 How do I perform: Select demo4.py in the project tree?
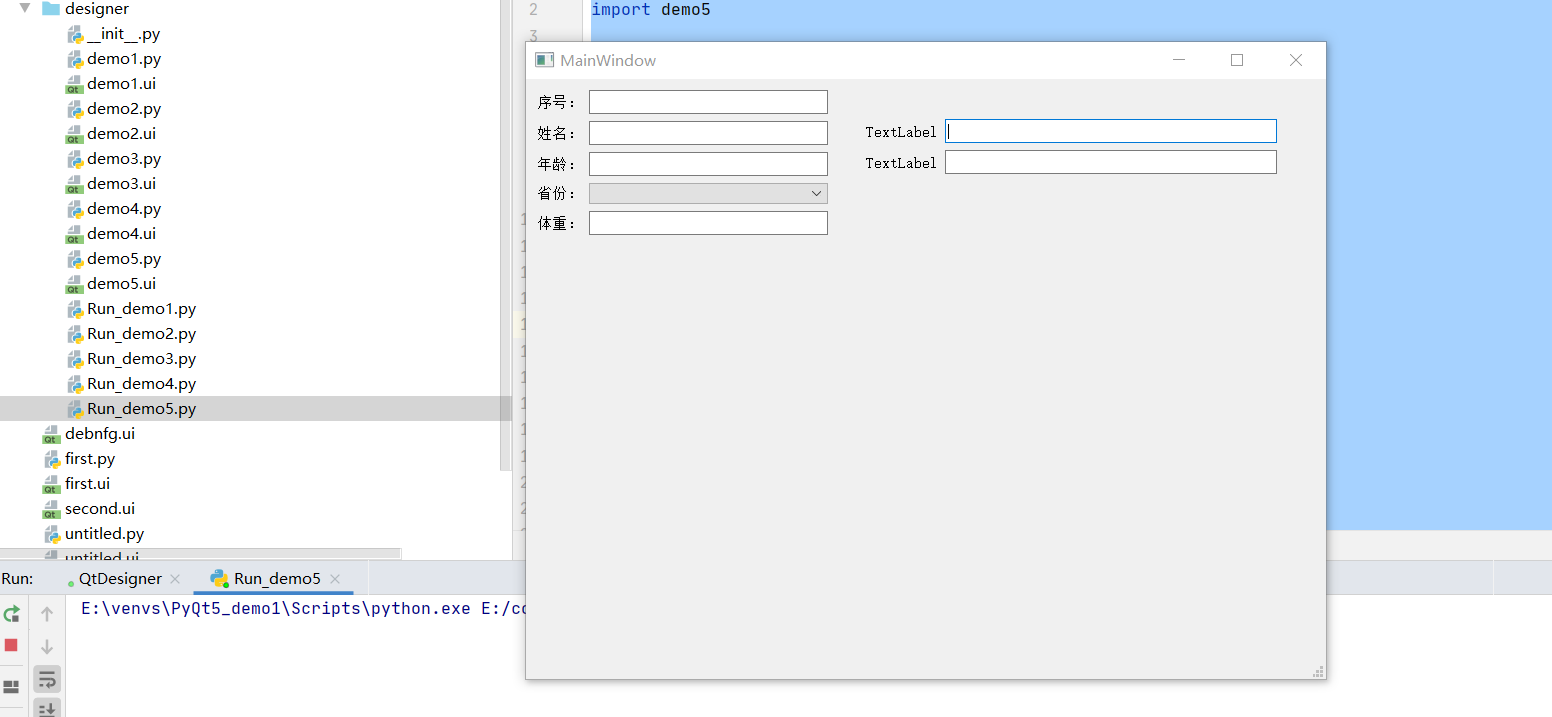point(124,209)
